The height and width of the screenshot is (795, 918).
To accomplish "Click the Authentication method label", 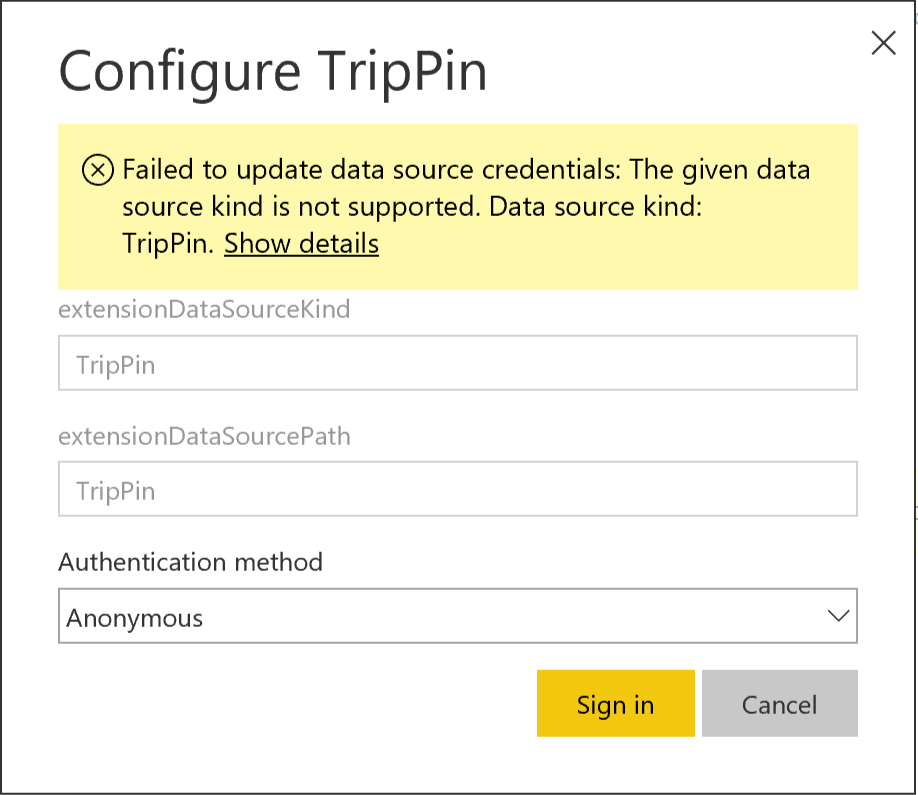I will pyautogui.click(x=190, y=562).
